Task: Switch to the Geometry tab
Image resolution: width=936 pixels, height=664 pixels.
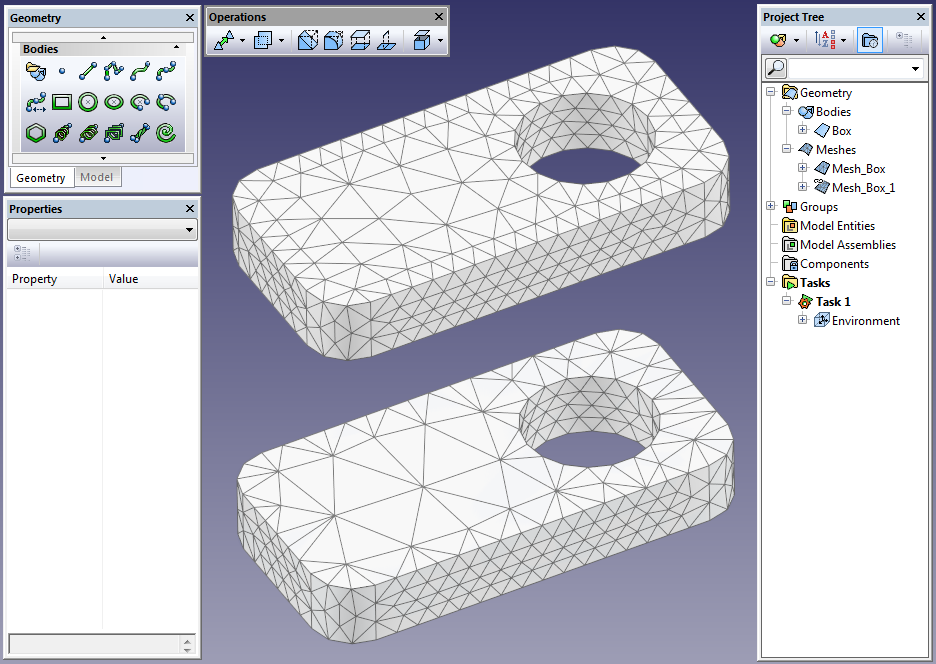Action: click(x=41, y=178)
